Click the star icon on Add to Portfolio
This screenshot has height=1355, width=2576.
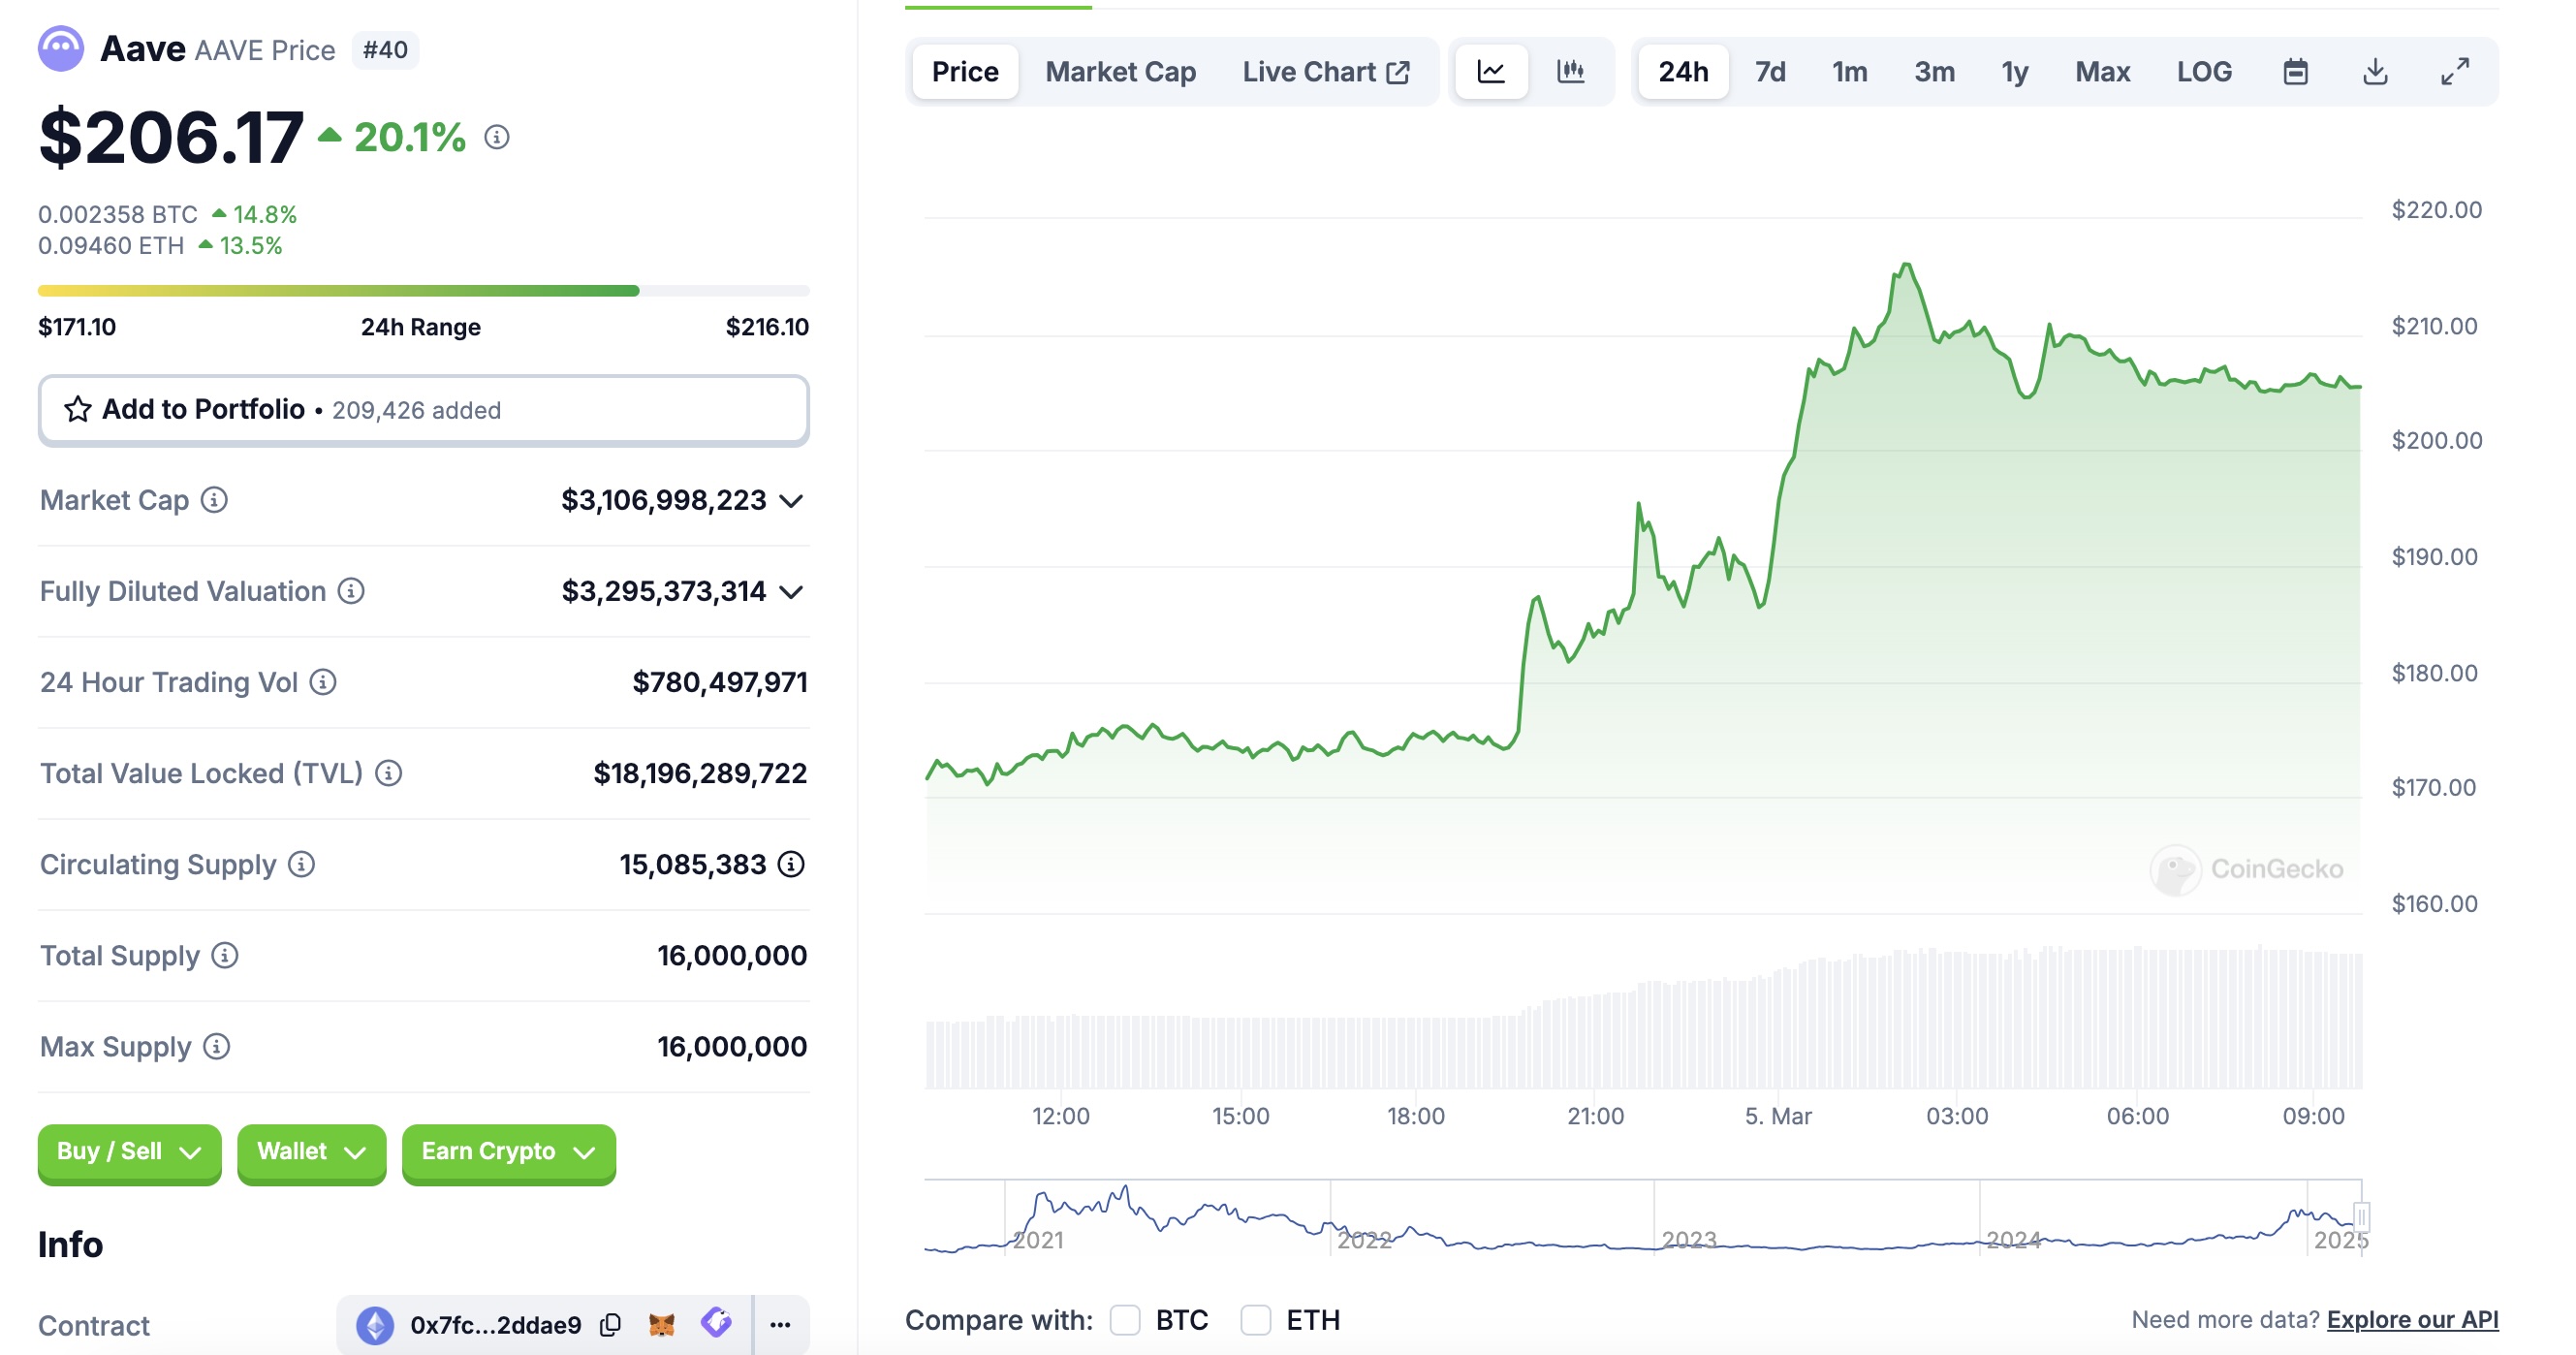click(x=77, y=409)
